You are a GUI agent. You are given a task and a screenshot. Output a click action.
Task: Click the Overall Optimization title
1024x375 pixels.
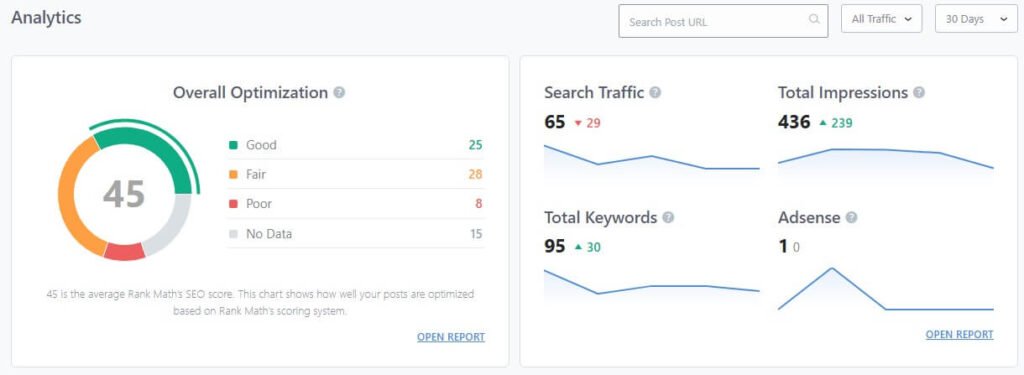tap(250, 93)
